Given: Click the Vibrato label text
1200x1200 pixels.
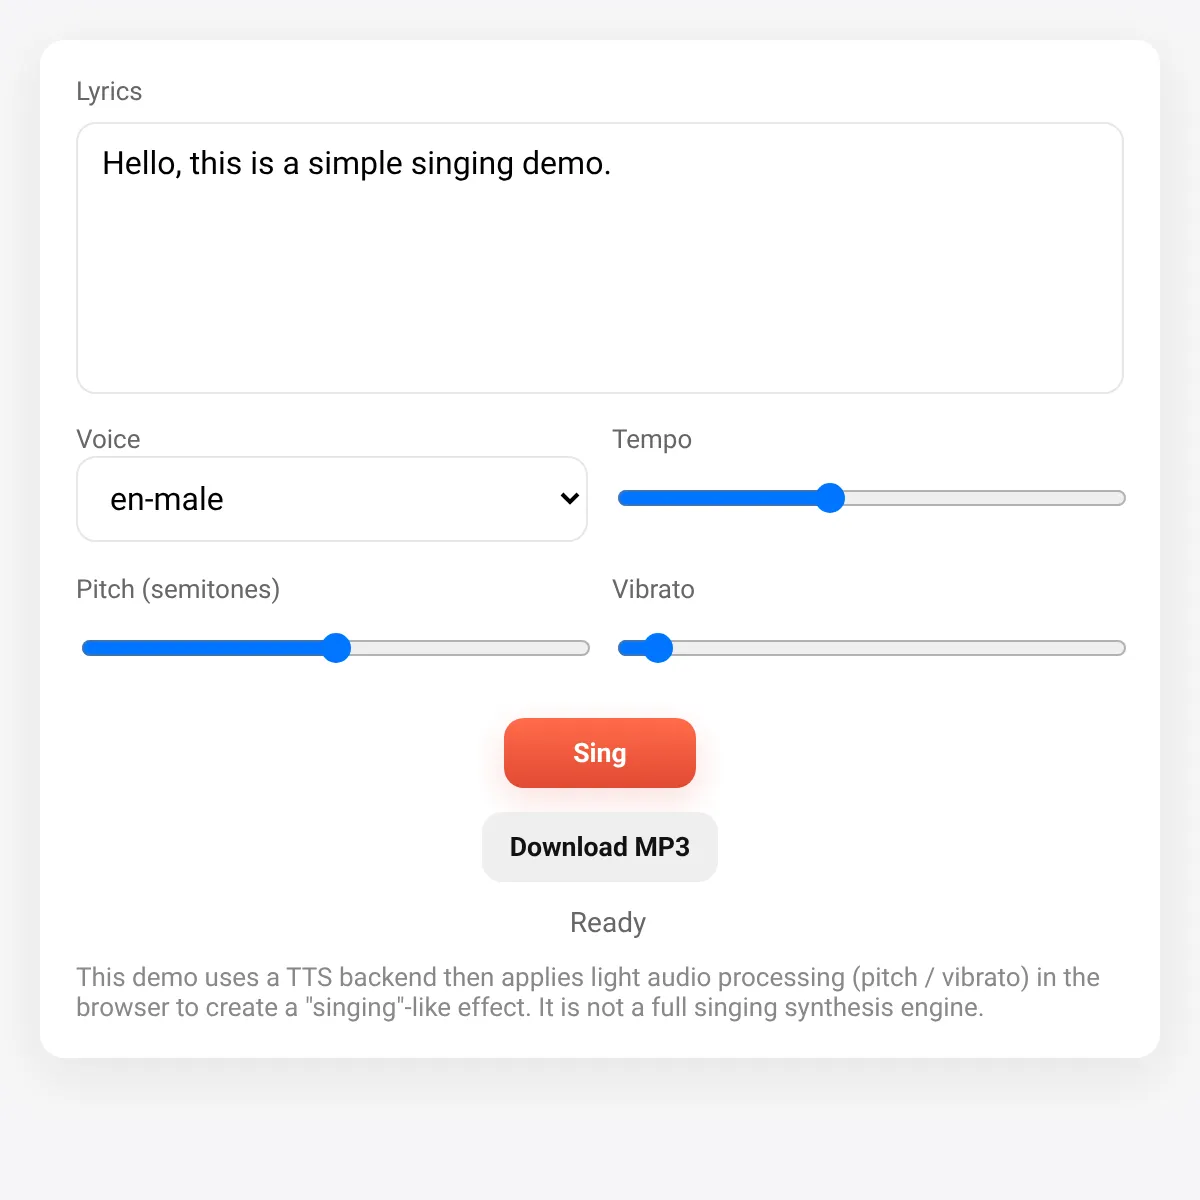Looking at the screenshot, I should tap(653, 589).
